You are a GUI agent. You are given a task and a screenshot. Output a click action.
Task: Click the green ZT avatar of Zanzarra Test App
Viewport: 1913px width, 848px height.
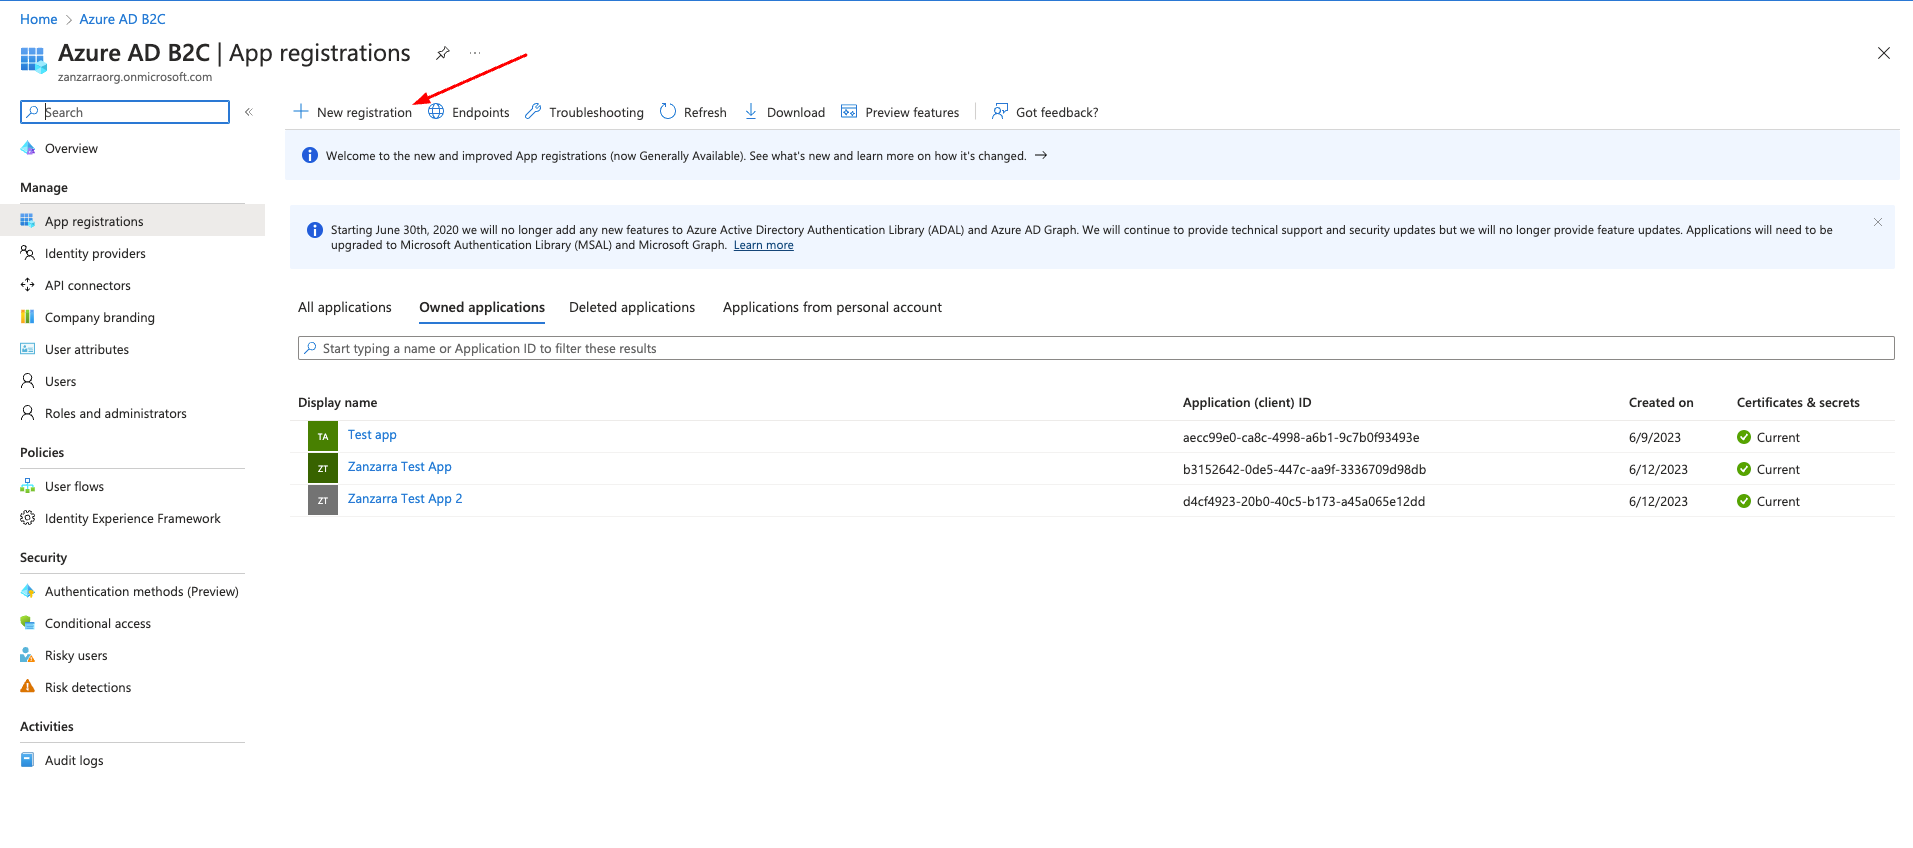(x=323, y=468)
